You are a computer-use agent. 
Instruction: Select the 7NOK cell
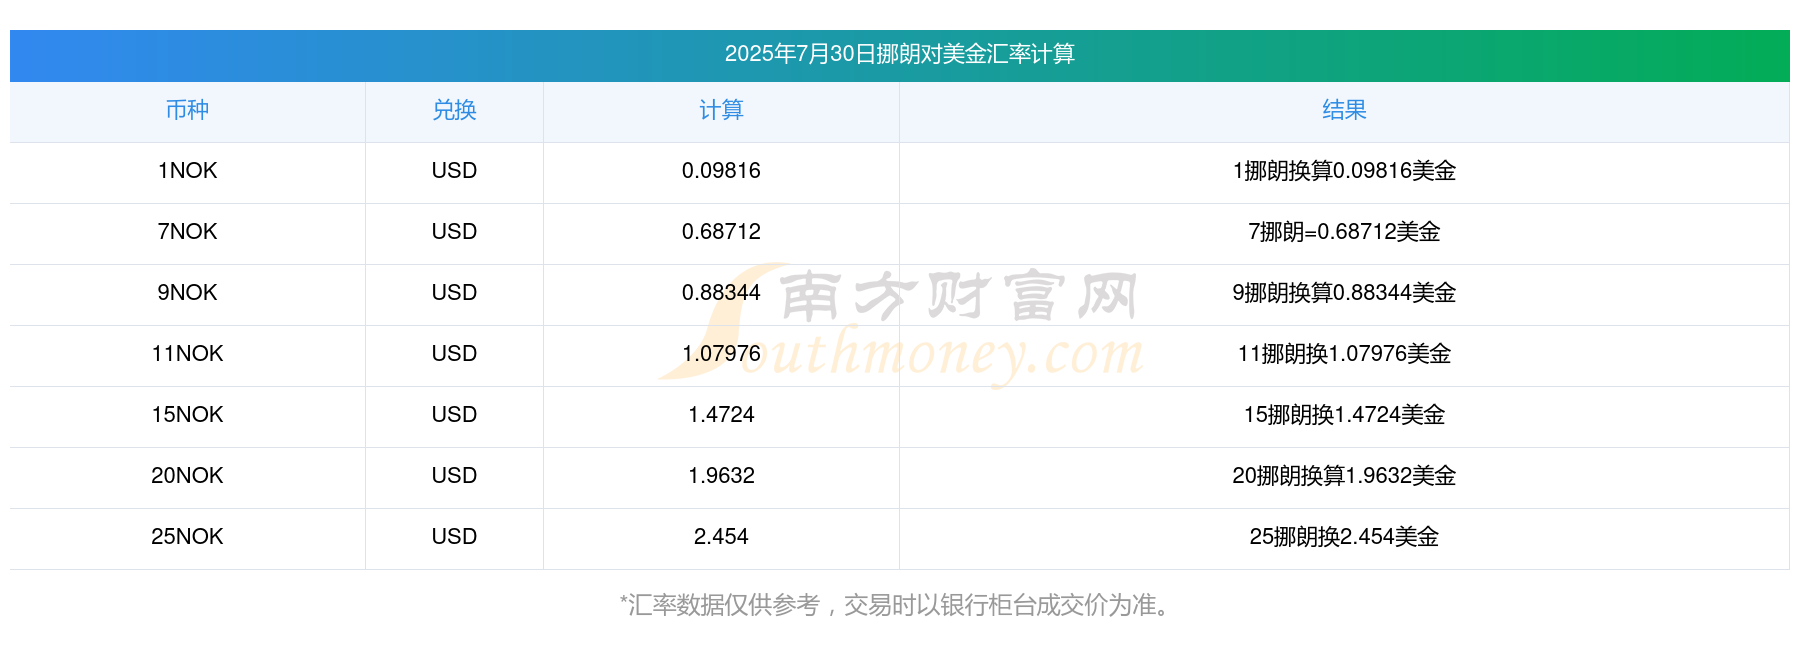coord(187,232)
